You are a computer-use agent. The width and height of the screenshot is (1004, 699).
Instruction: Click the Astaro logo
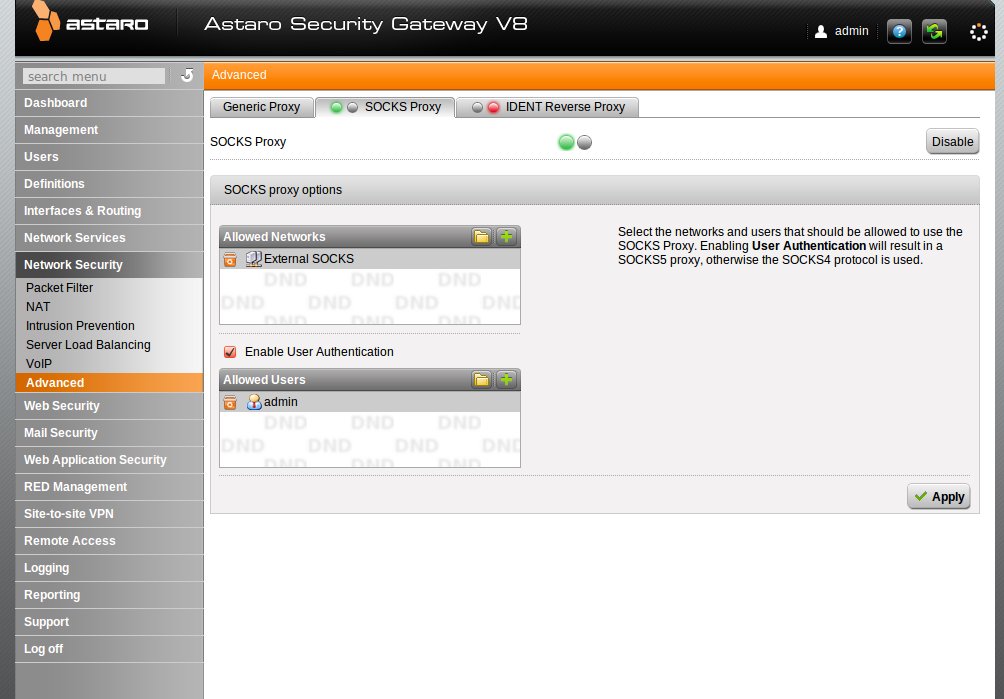[x=90, y=22]
